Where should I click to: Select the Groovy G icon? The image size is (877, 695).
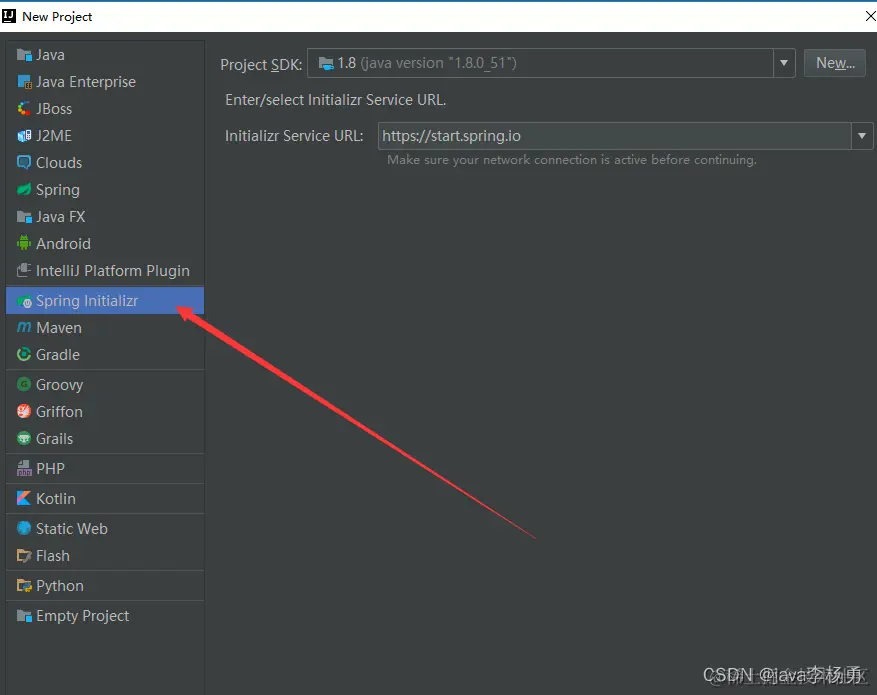click(24, 384)
